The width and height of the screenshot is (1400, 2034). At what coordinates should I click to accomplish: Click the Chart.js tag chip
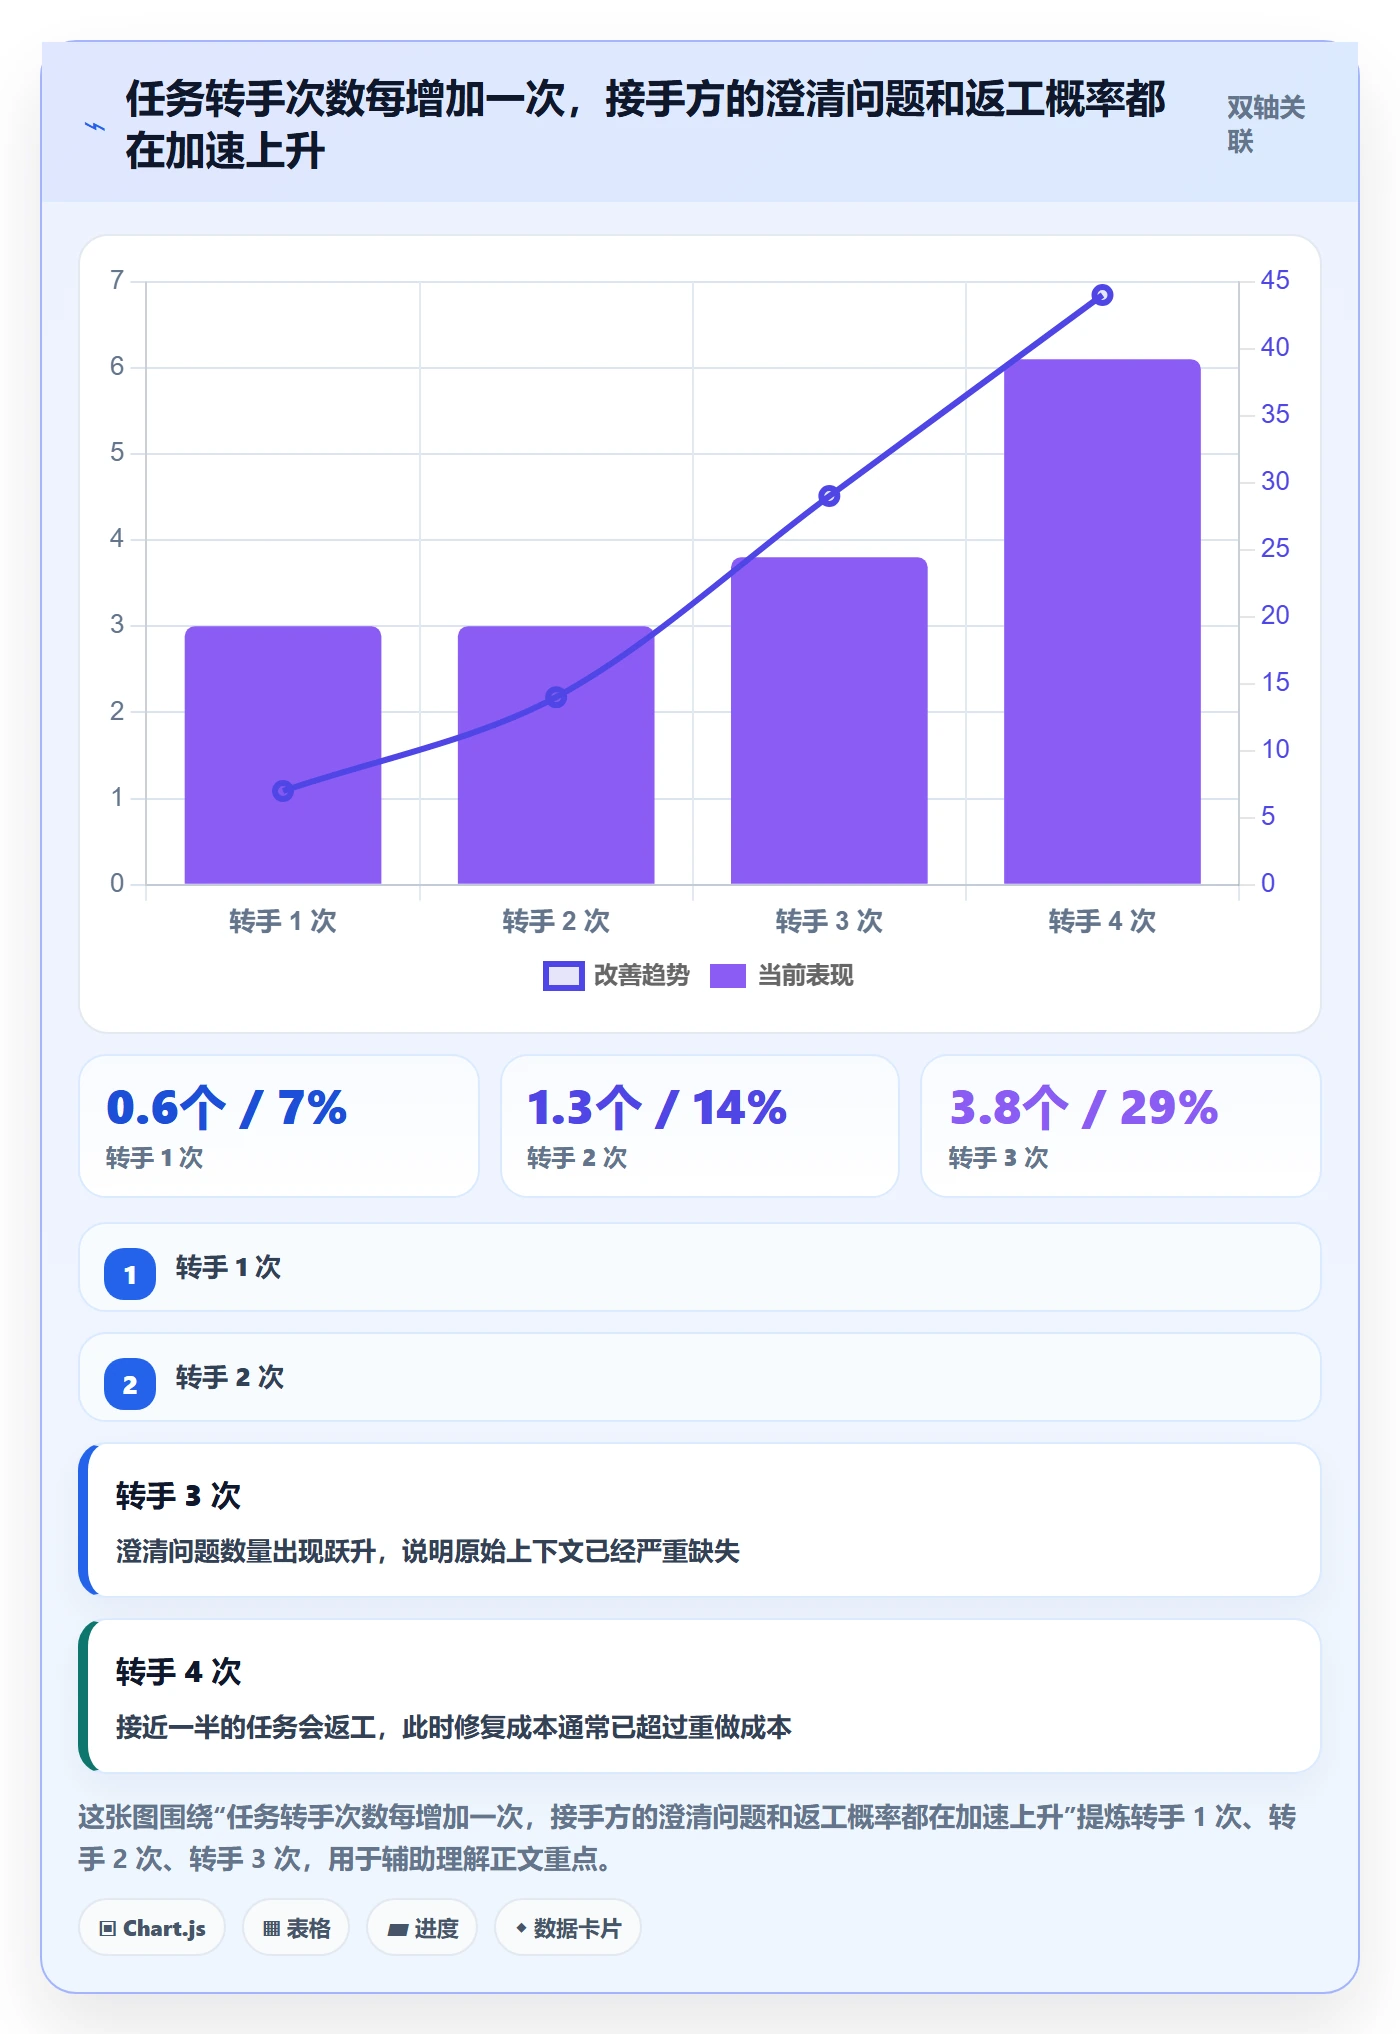[152, 1928]
